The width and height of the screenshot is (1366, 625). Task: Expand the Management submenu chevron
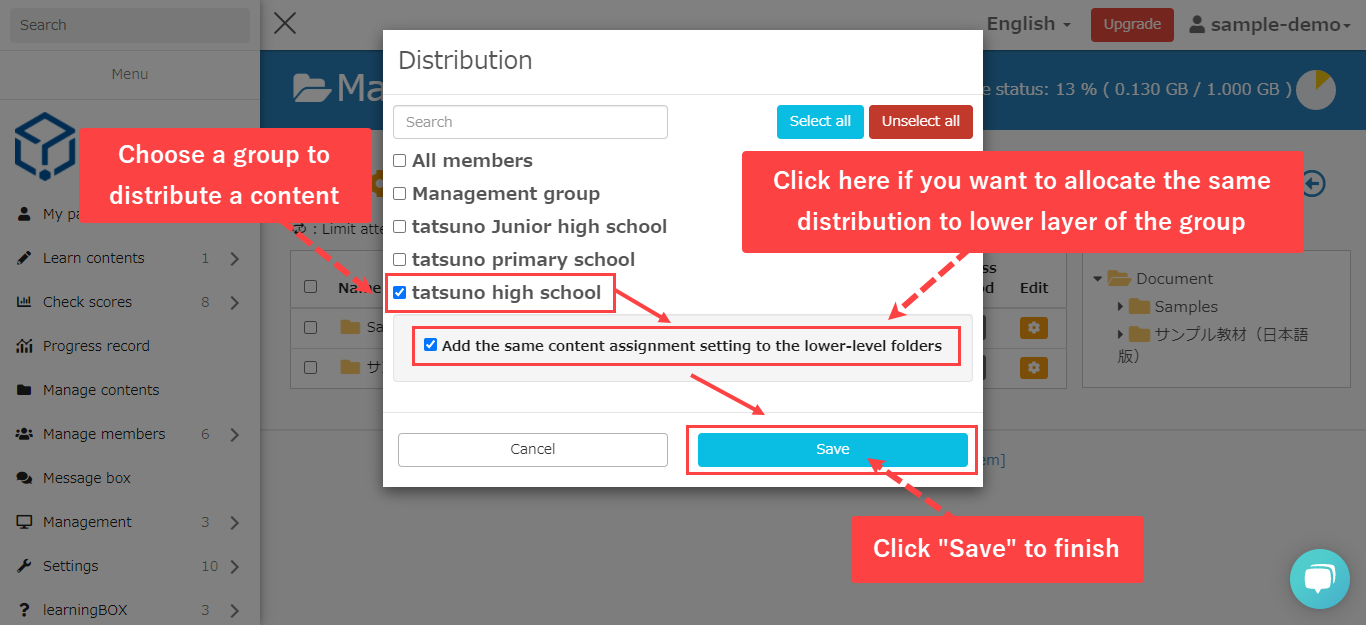click(x=234, y=522)
